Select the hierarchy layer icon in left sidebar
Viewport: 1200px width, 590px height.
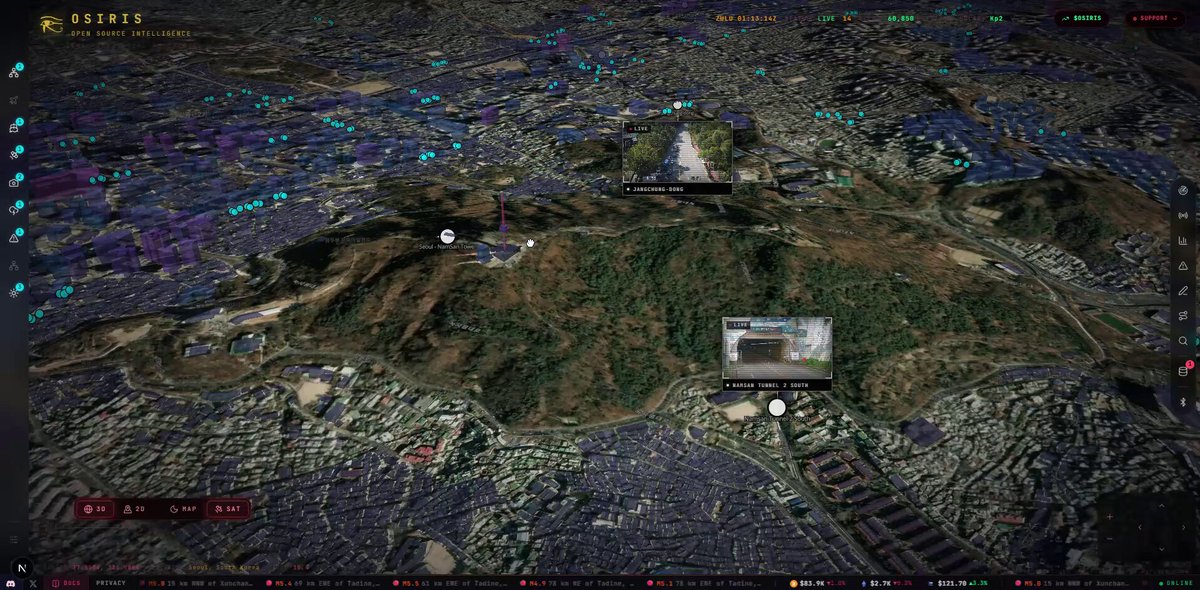click(x=14, y=266)
